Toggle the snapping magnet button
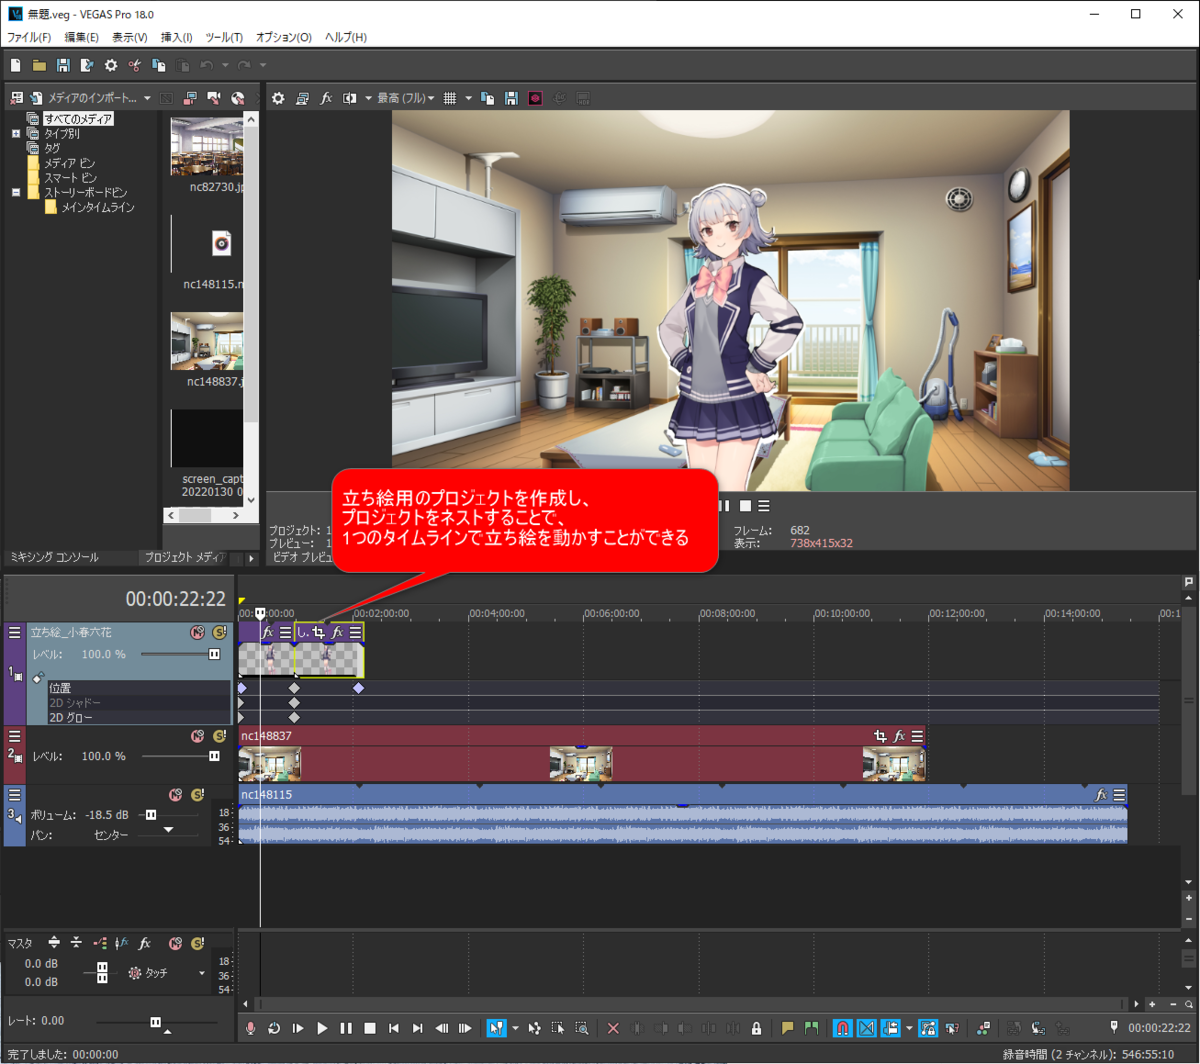This screenshot has width=1200, height=1064. tap(842, 1028)
